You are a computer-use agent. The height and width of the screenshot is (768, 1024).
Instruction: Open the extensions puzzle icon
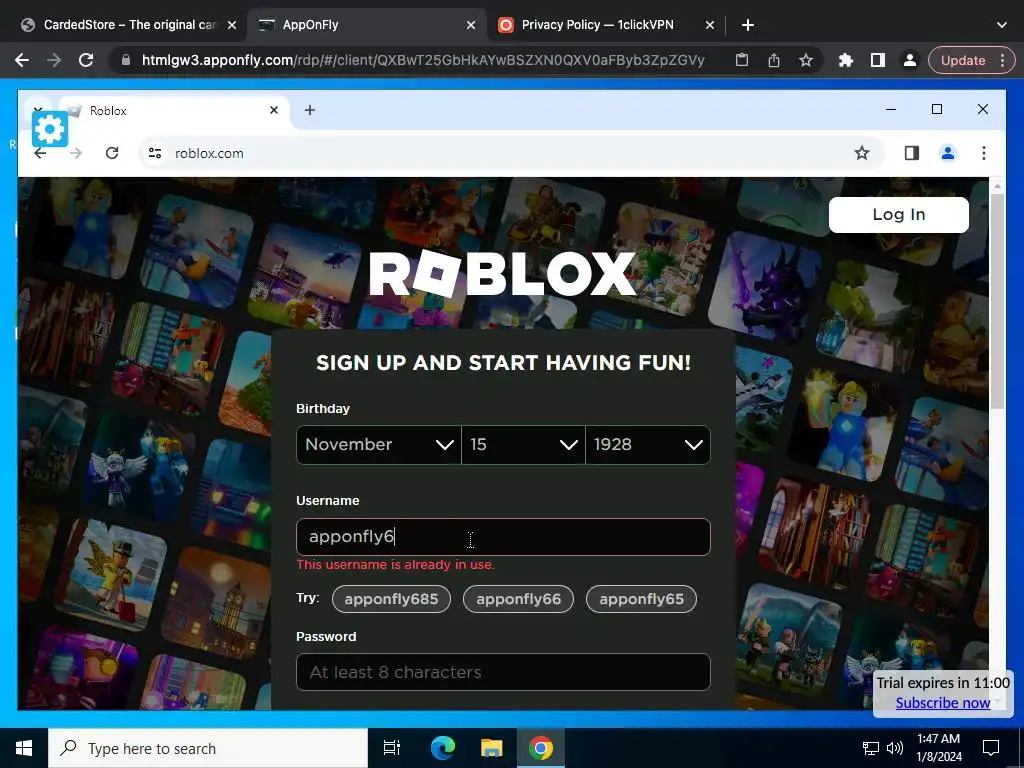846,60
